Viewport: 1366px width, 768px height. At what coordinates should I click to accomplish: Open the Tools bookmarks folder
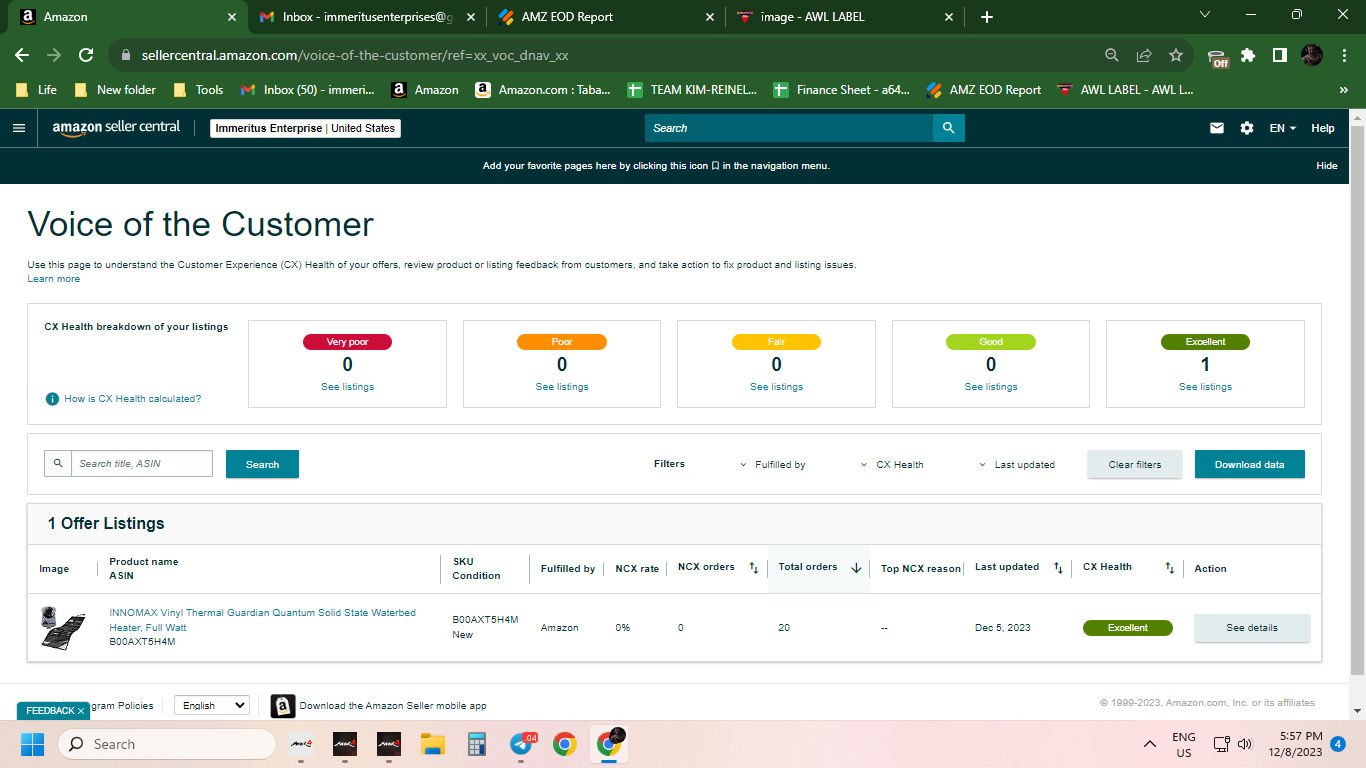pos(198,90)
